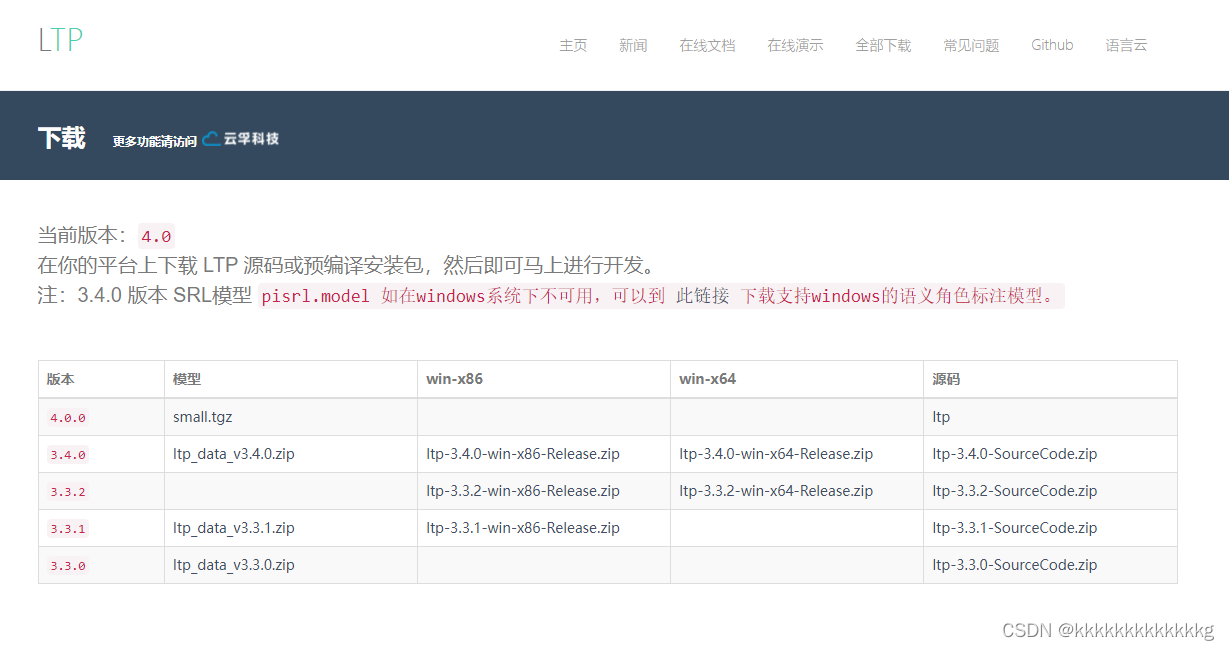Open the ltp source link for 4.0.0

click(x=941, y=417)
